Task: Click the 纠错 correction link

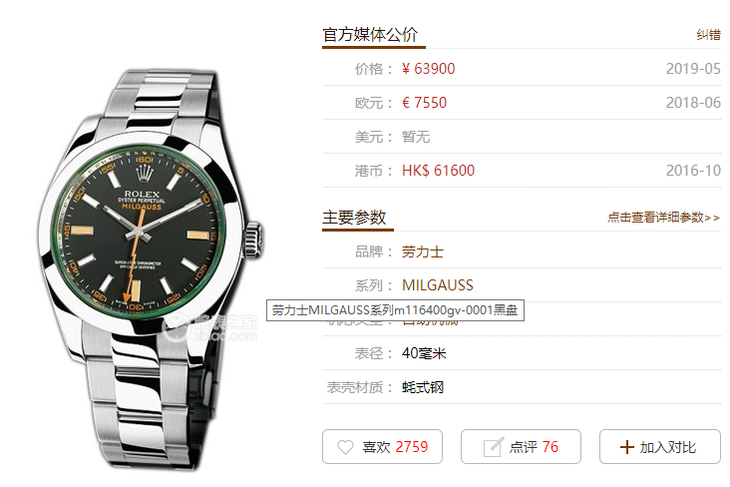Action: pyautogui.click(x=708, y=34)
